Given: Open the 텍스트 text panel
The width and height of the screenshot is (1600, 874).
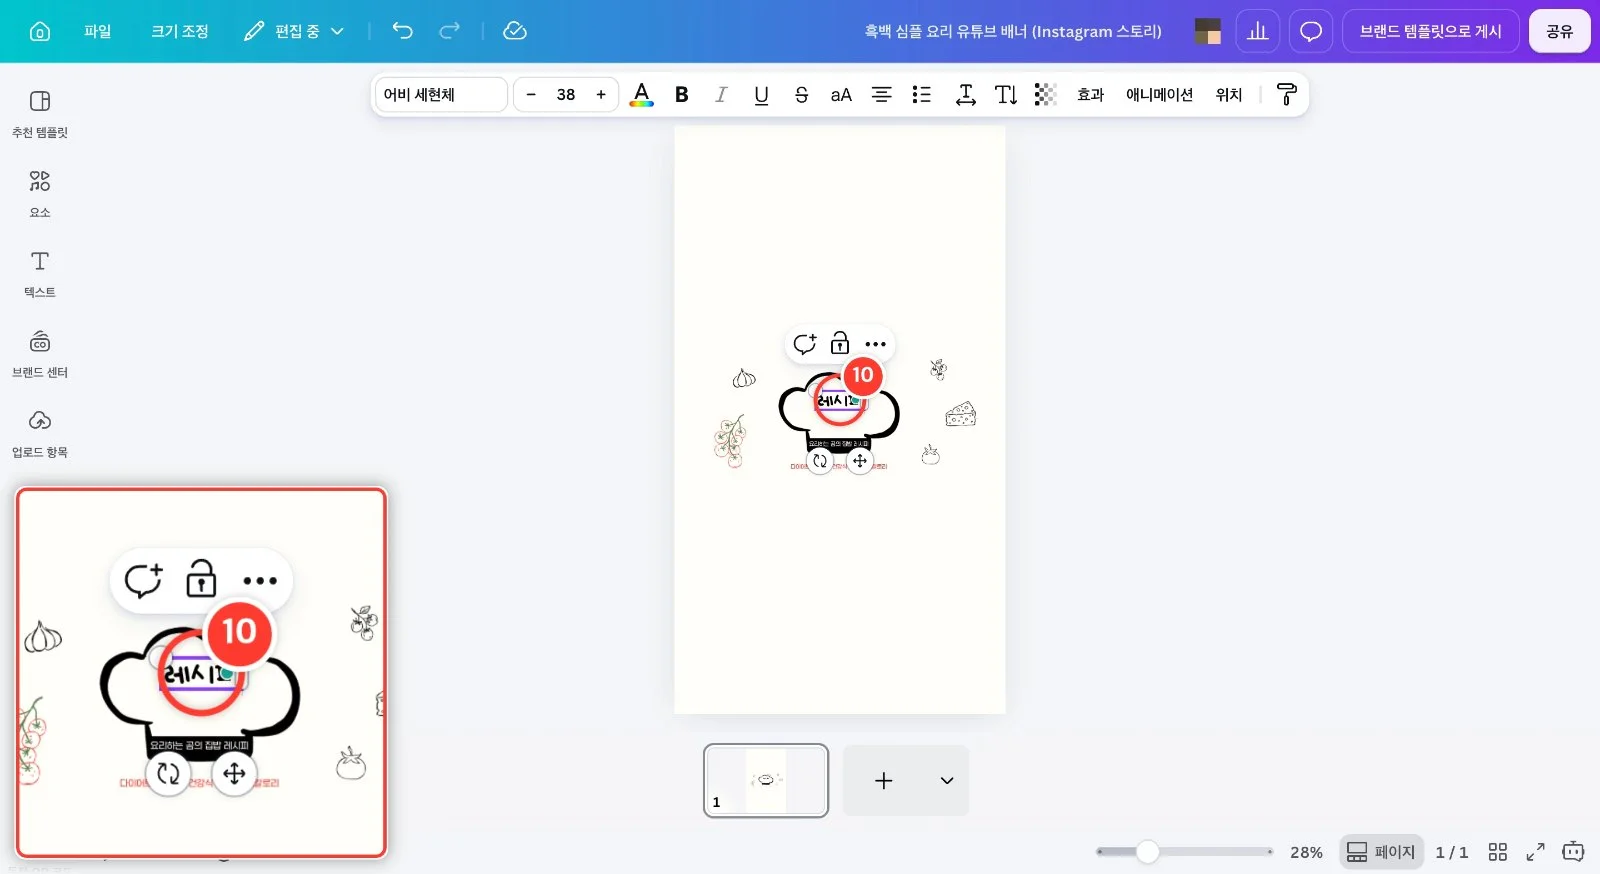Looking at the screenshot, I should [40, 274].
